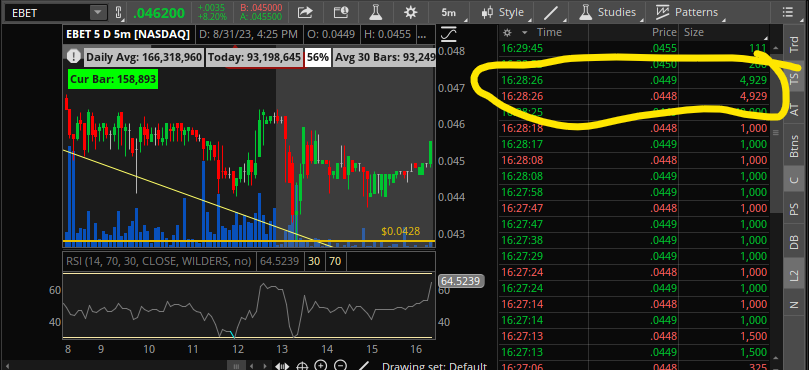
Task: Click the active drawing tool line icon
Action: (x=364, y=366)
